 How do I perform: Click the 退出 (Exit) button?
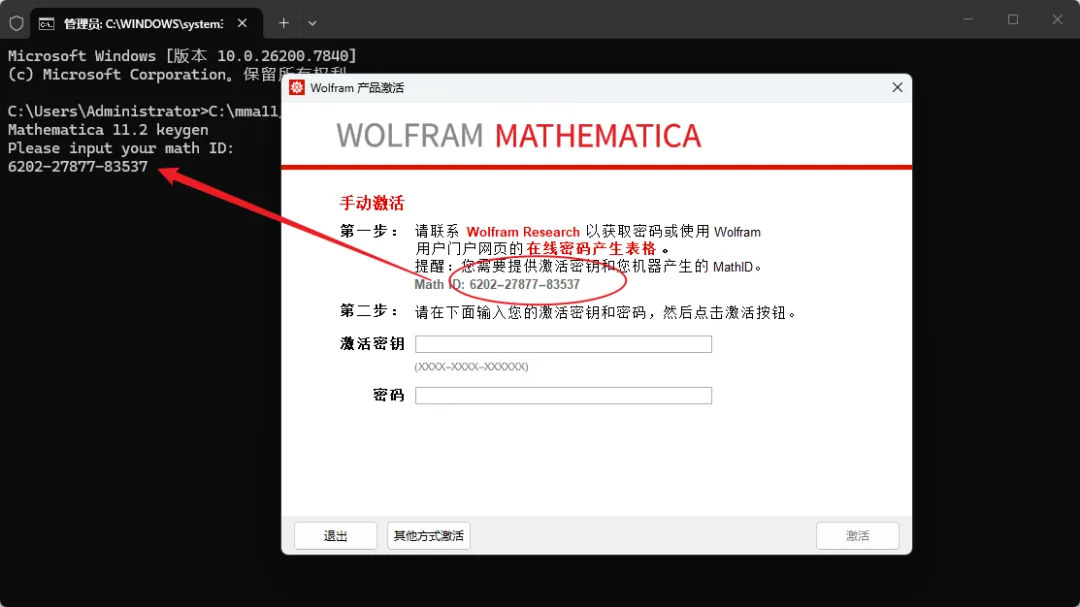(x=335, y=536)
